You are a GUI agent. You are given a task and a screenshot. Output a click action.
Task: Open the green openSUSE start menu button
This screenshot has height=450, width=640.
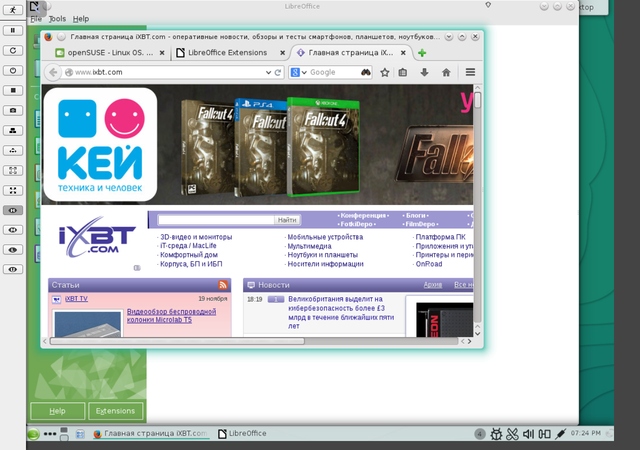click(33, 434)
